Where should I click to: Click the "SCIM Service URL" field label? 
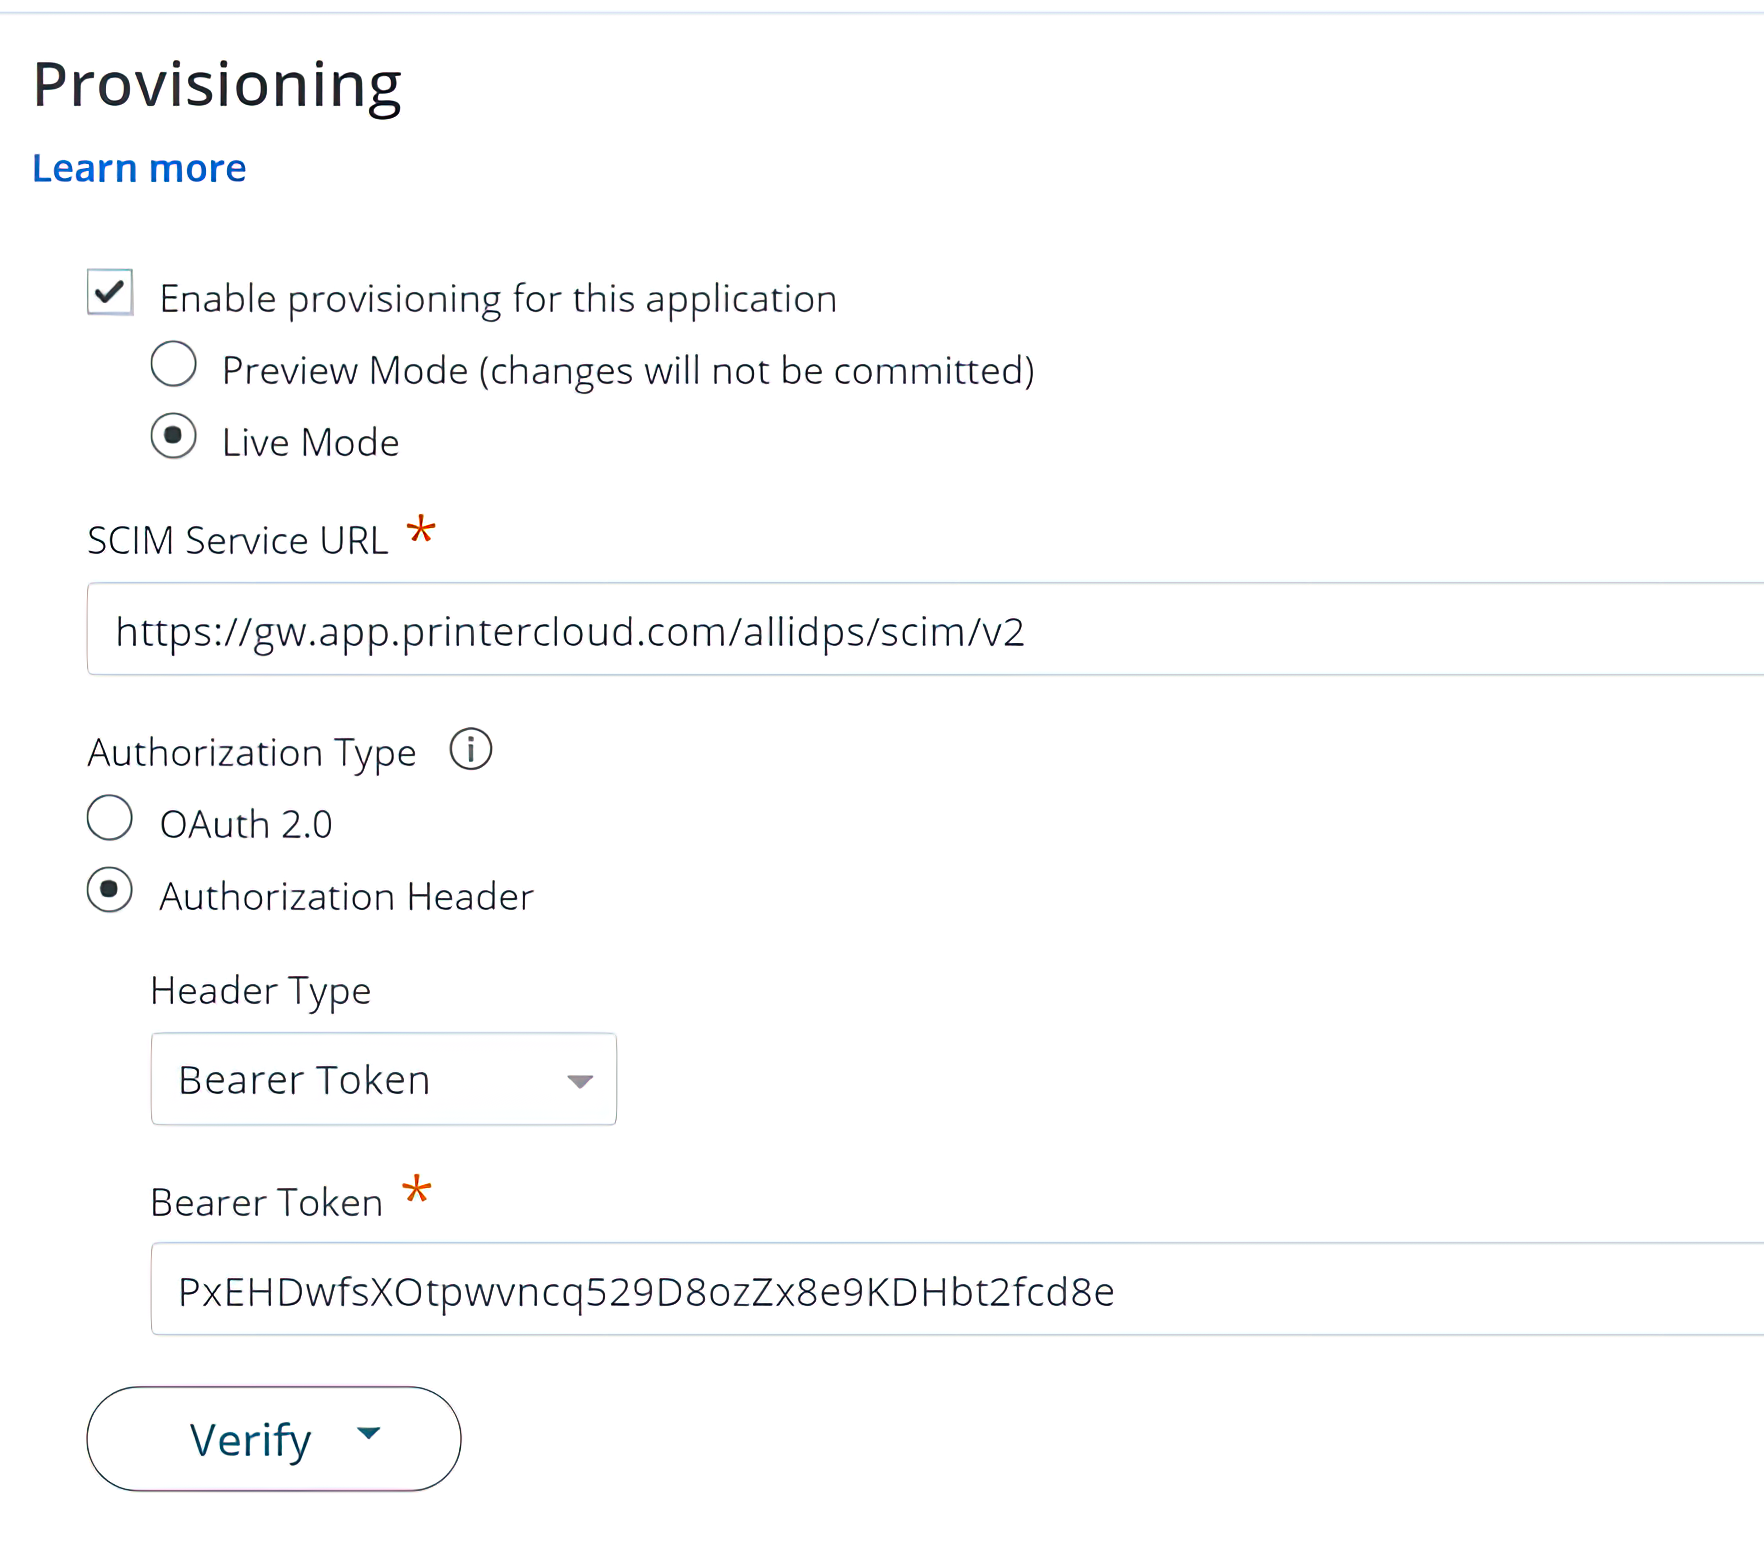[x=237, y=541]
